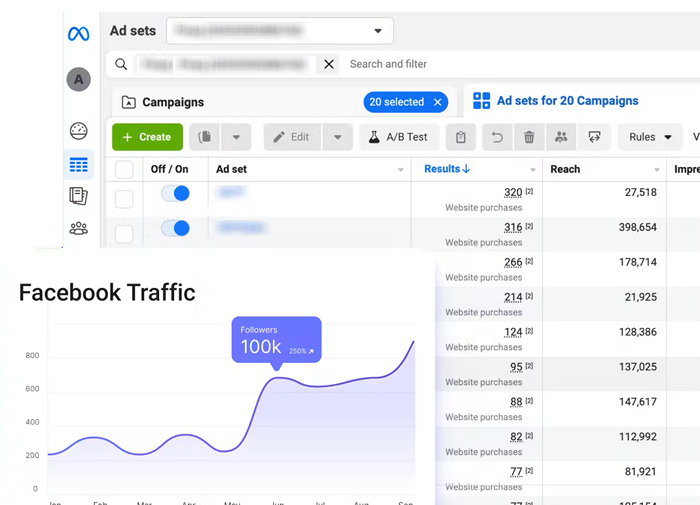The height and width of the screenshot is (505, 700).
Task: Delete selected items with trash icon
Action: pos(529,137)
